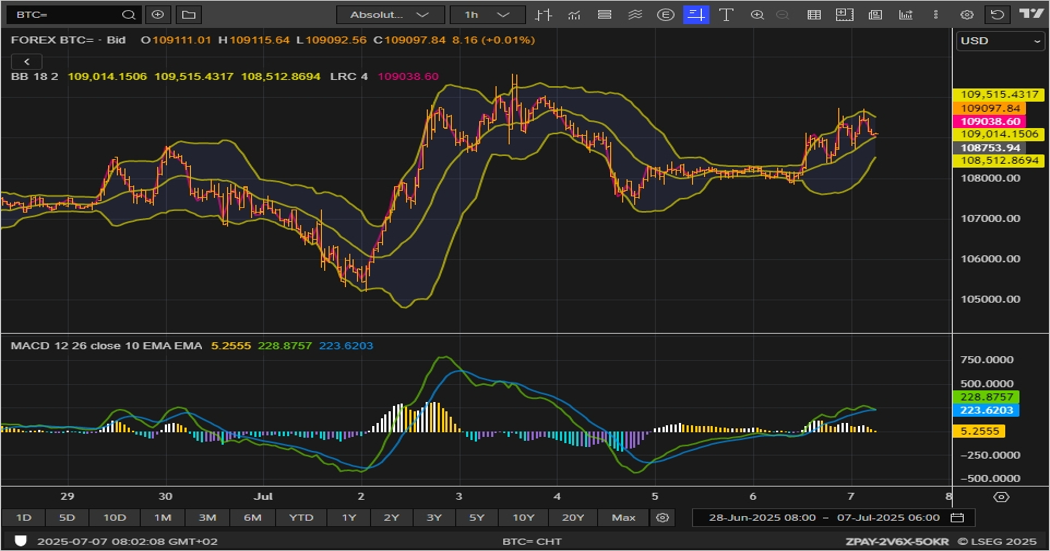Click the news/snapshot image icon

(875, 14)
